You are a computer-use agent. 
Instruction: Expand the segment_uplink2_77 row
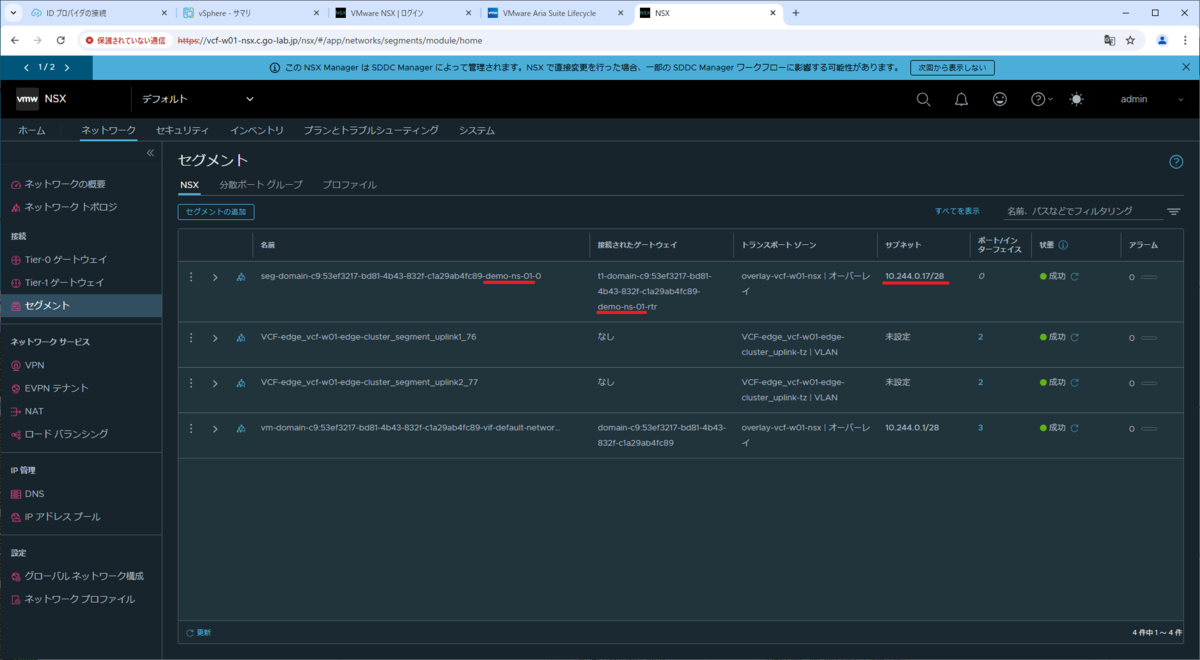point(215,383)
